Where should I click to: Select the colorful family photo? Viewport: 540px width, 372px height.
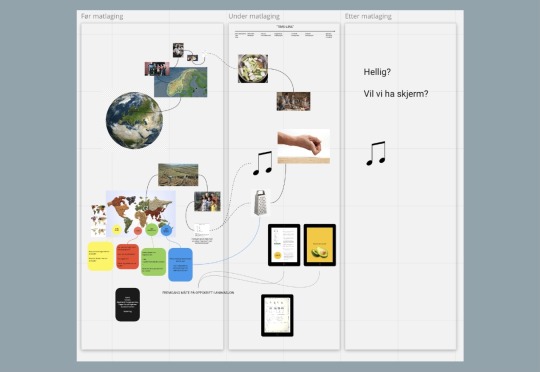pos(207,202)
